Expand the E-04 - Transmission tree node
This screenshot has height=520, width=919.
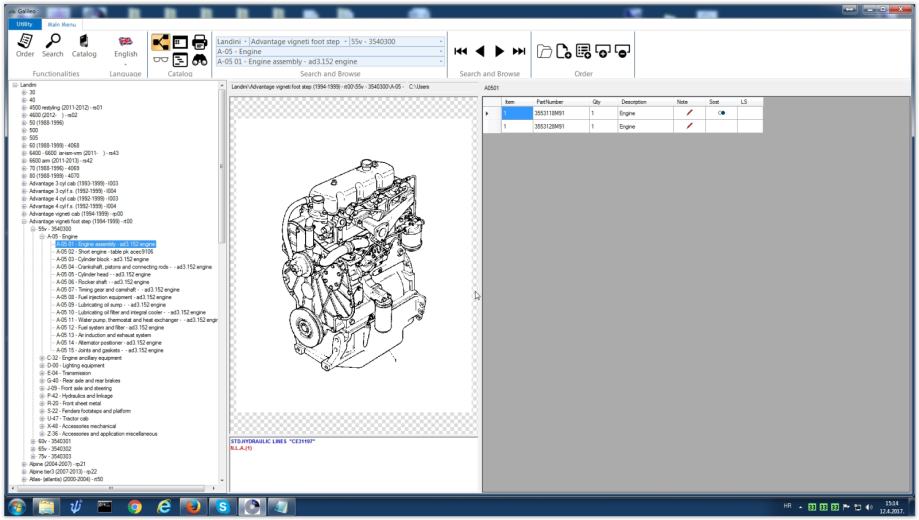[x=42, y=374]
